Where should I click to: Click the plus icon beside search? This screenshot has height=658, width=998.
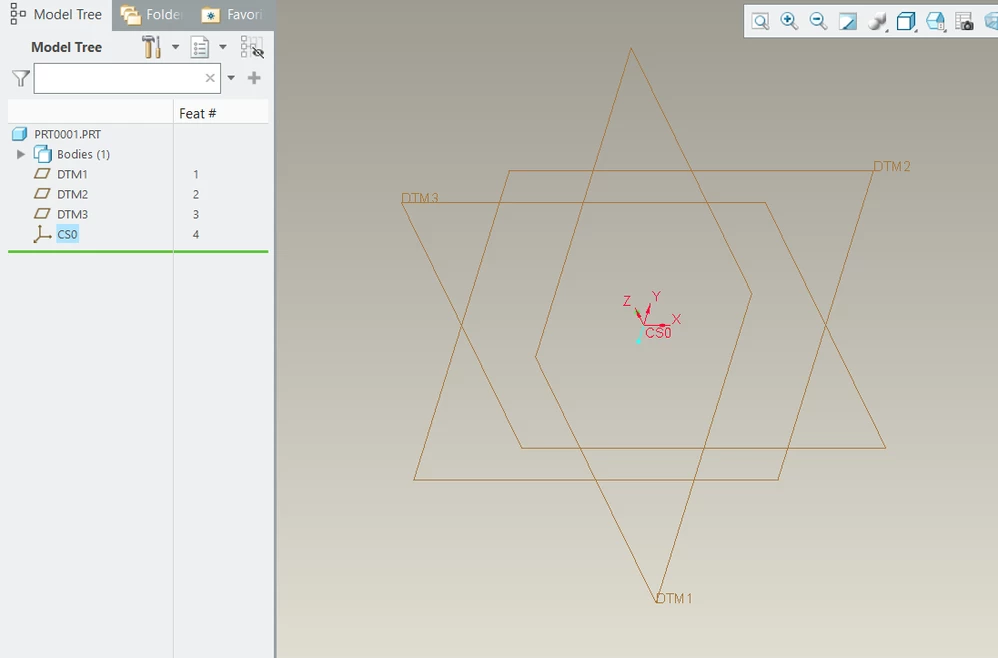[254, 78]
